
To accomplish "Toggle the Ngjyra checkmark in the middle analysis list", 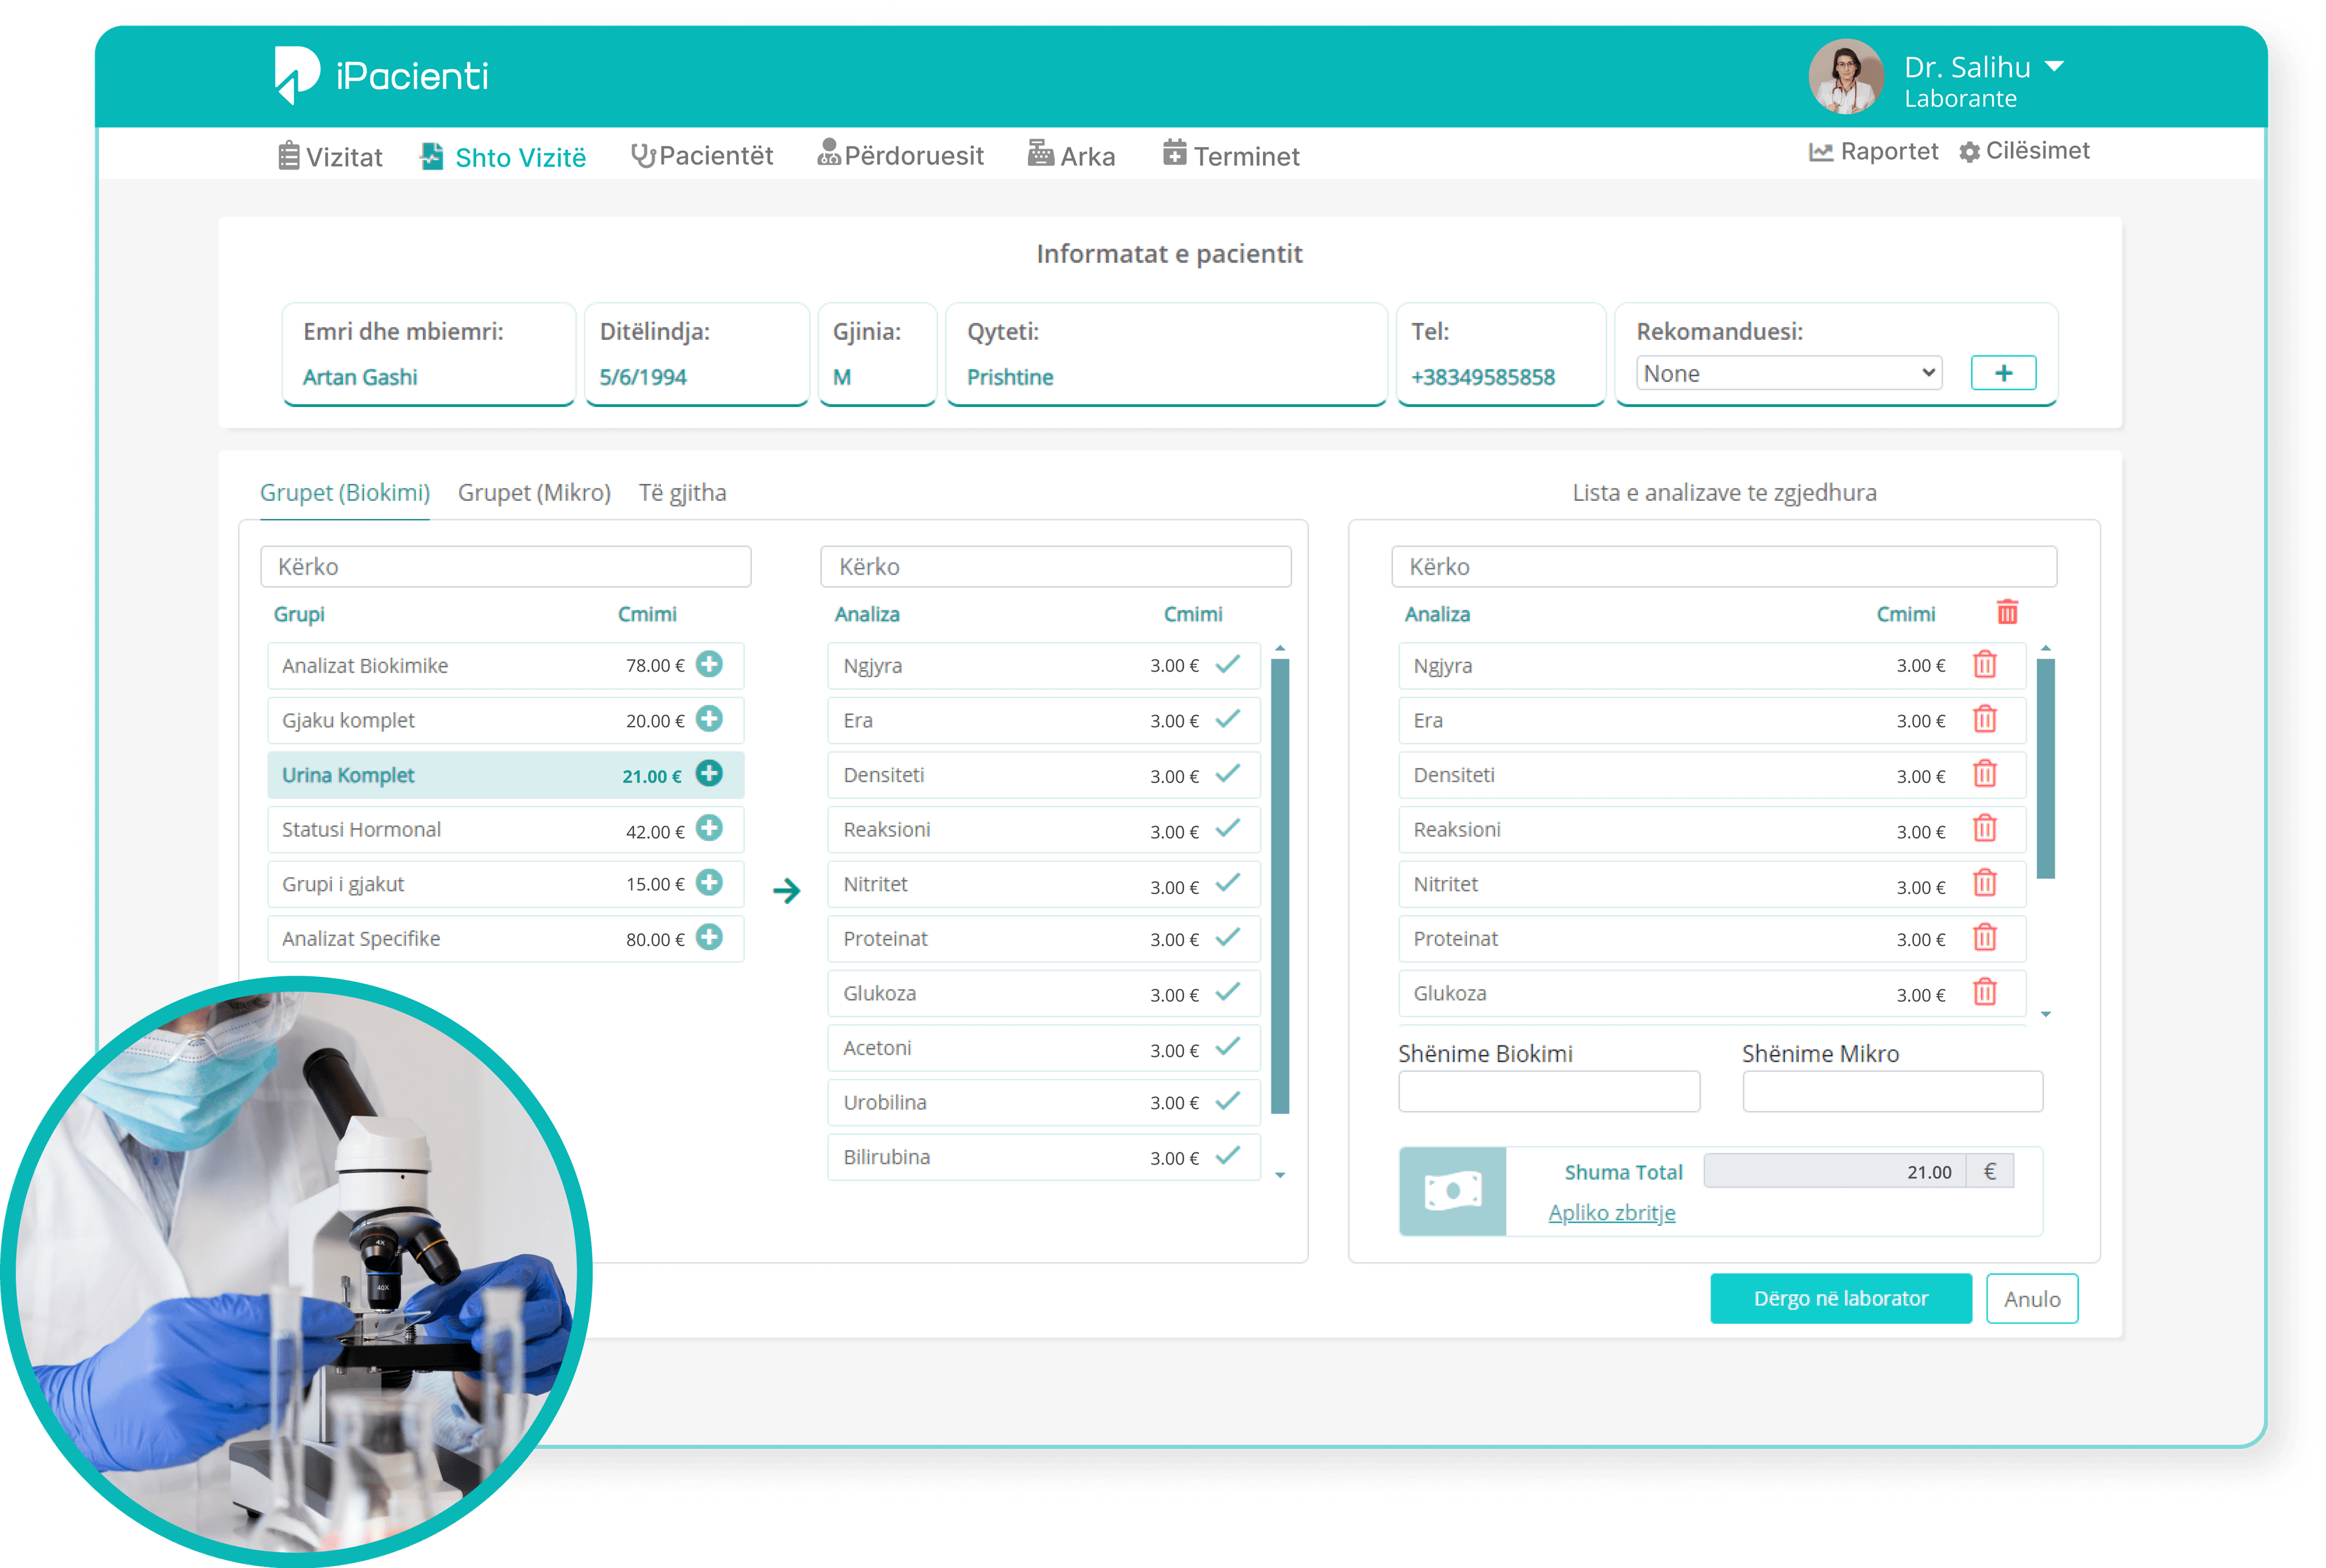I will click(1228, 664).
